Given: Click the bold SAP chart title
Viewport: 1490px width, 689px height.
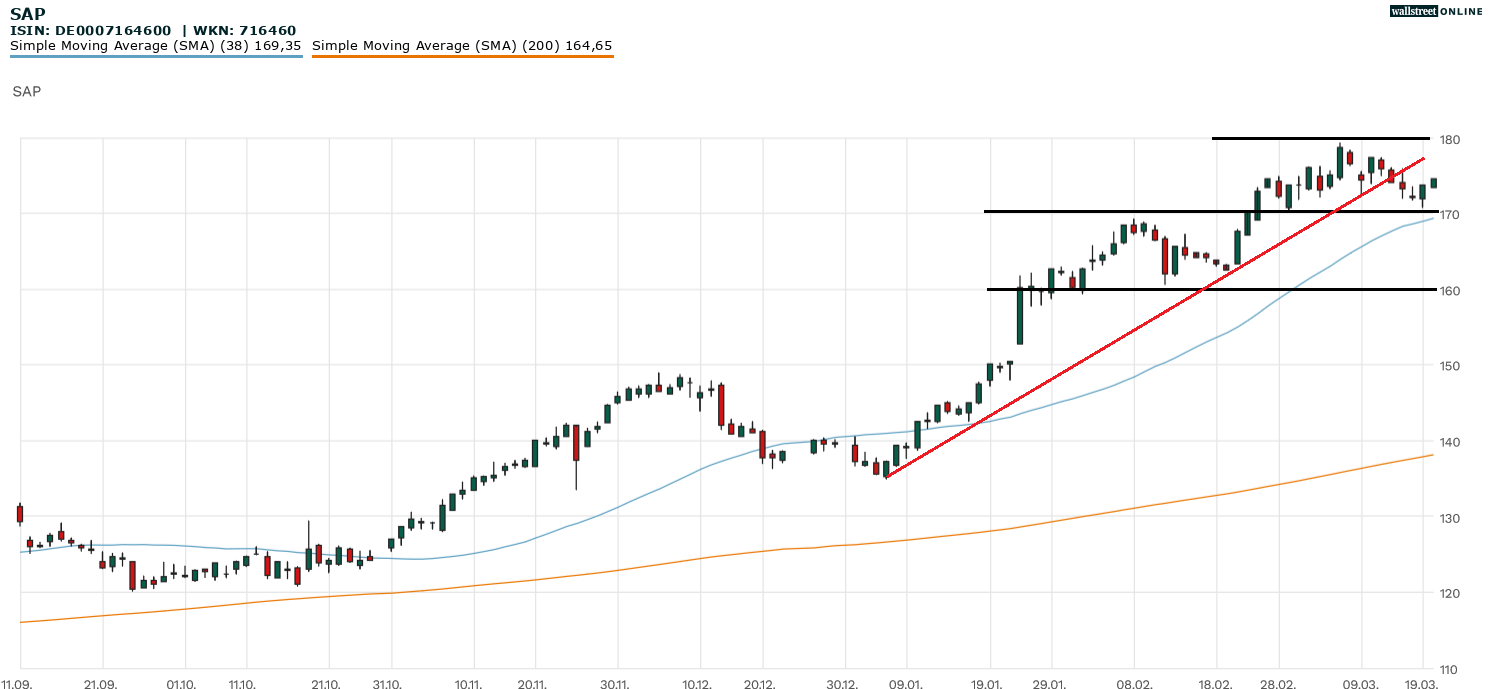Looking at the screenshot, I should pyautogui.click(x=28, y=14).
